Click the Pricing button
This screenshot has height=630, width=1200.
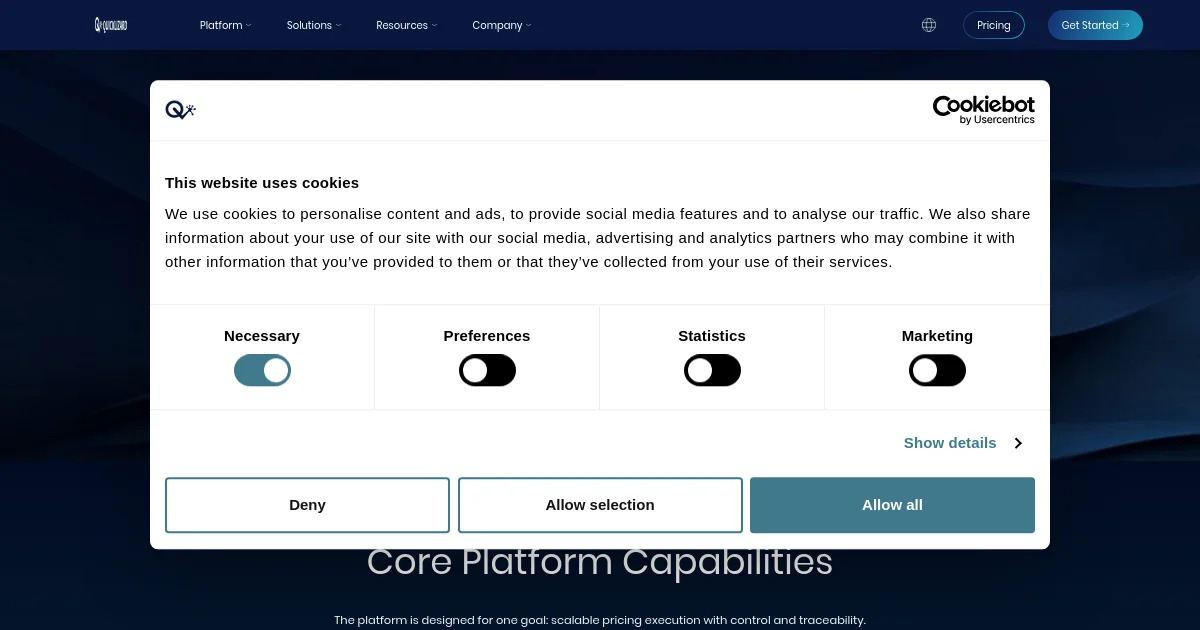994,25
